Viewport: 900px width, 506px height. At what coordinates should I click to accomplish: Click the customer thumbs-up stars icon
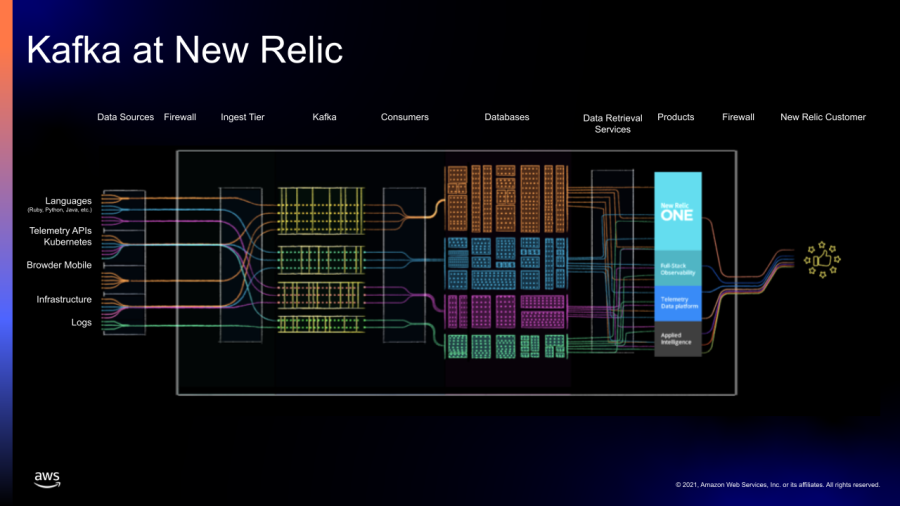pyautogui.click(x=822, y=260)
